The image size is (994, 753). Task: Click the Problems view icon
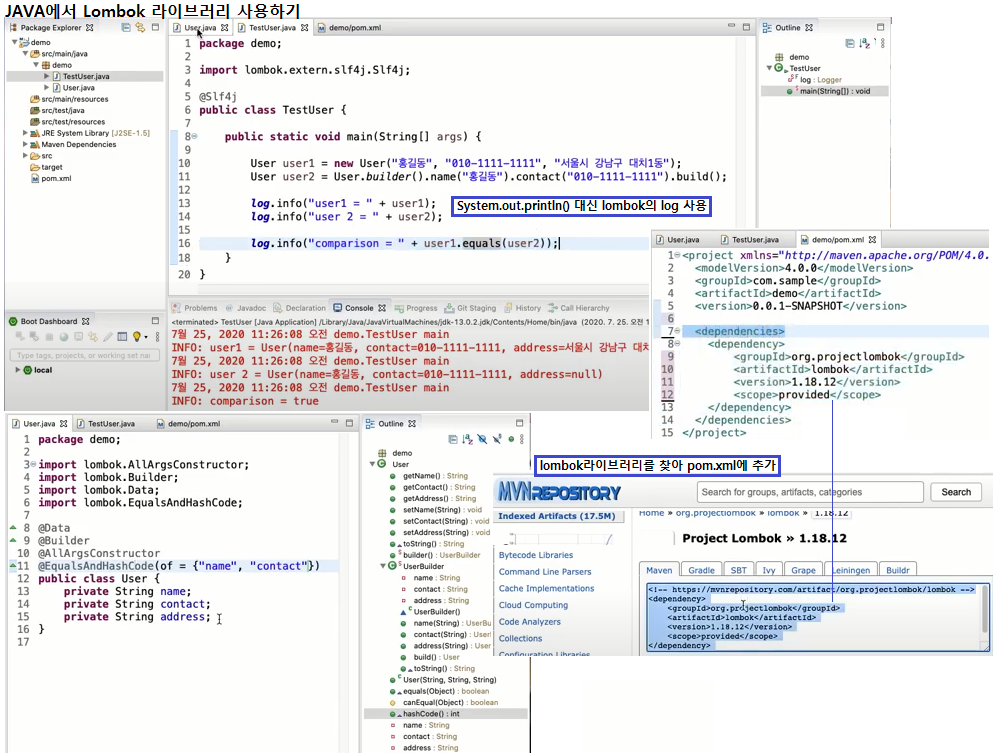click(177, 308)
